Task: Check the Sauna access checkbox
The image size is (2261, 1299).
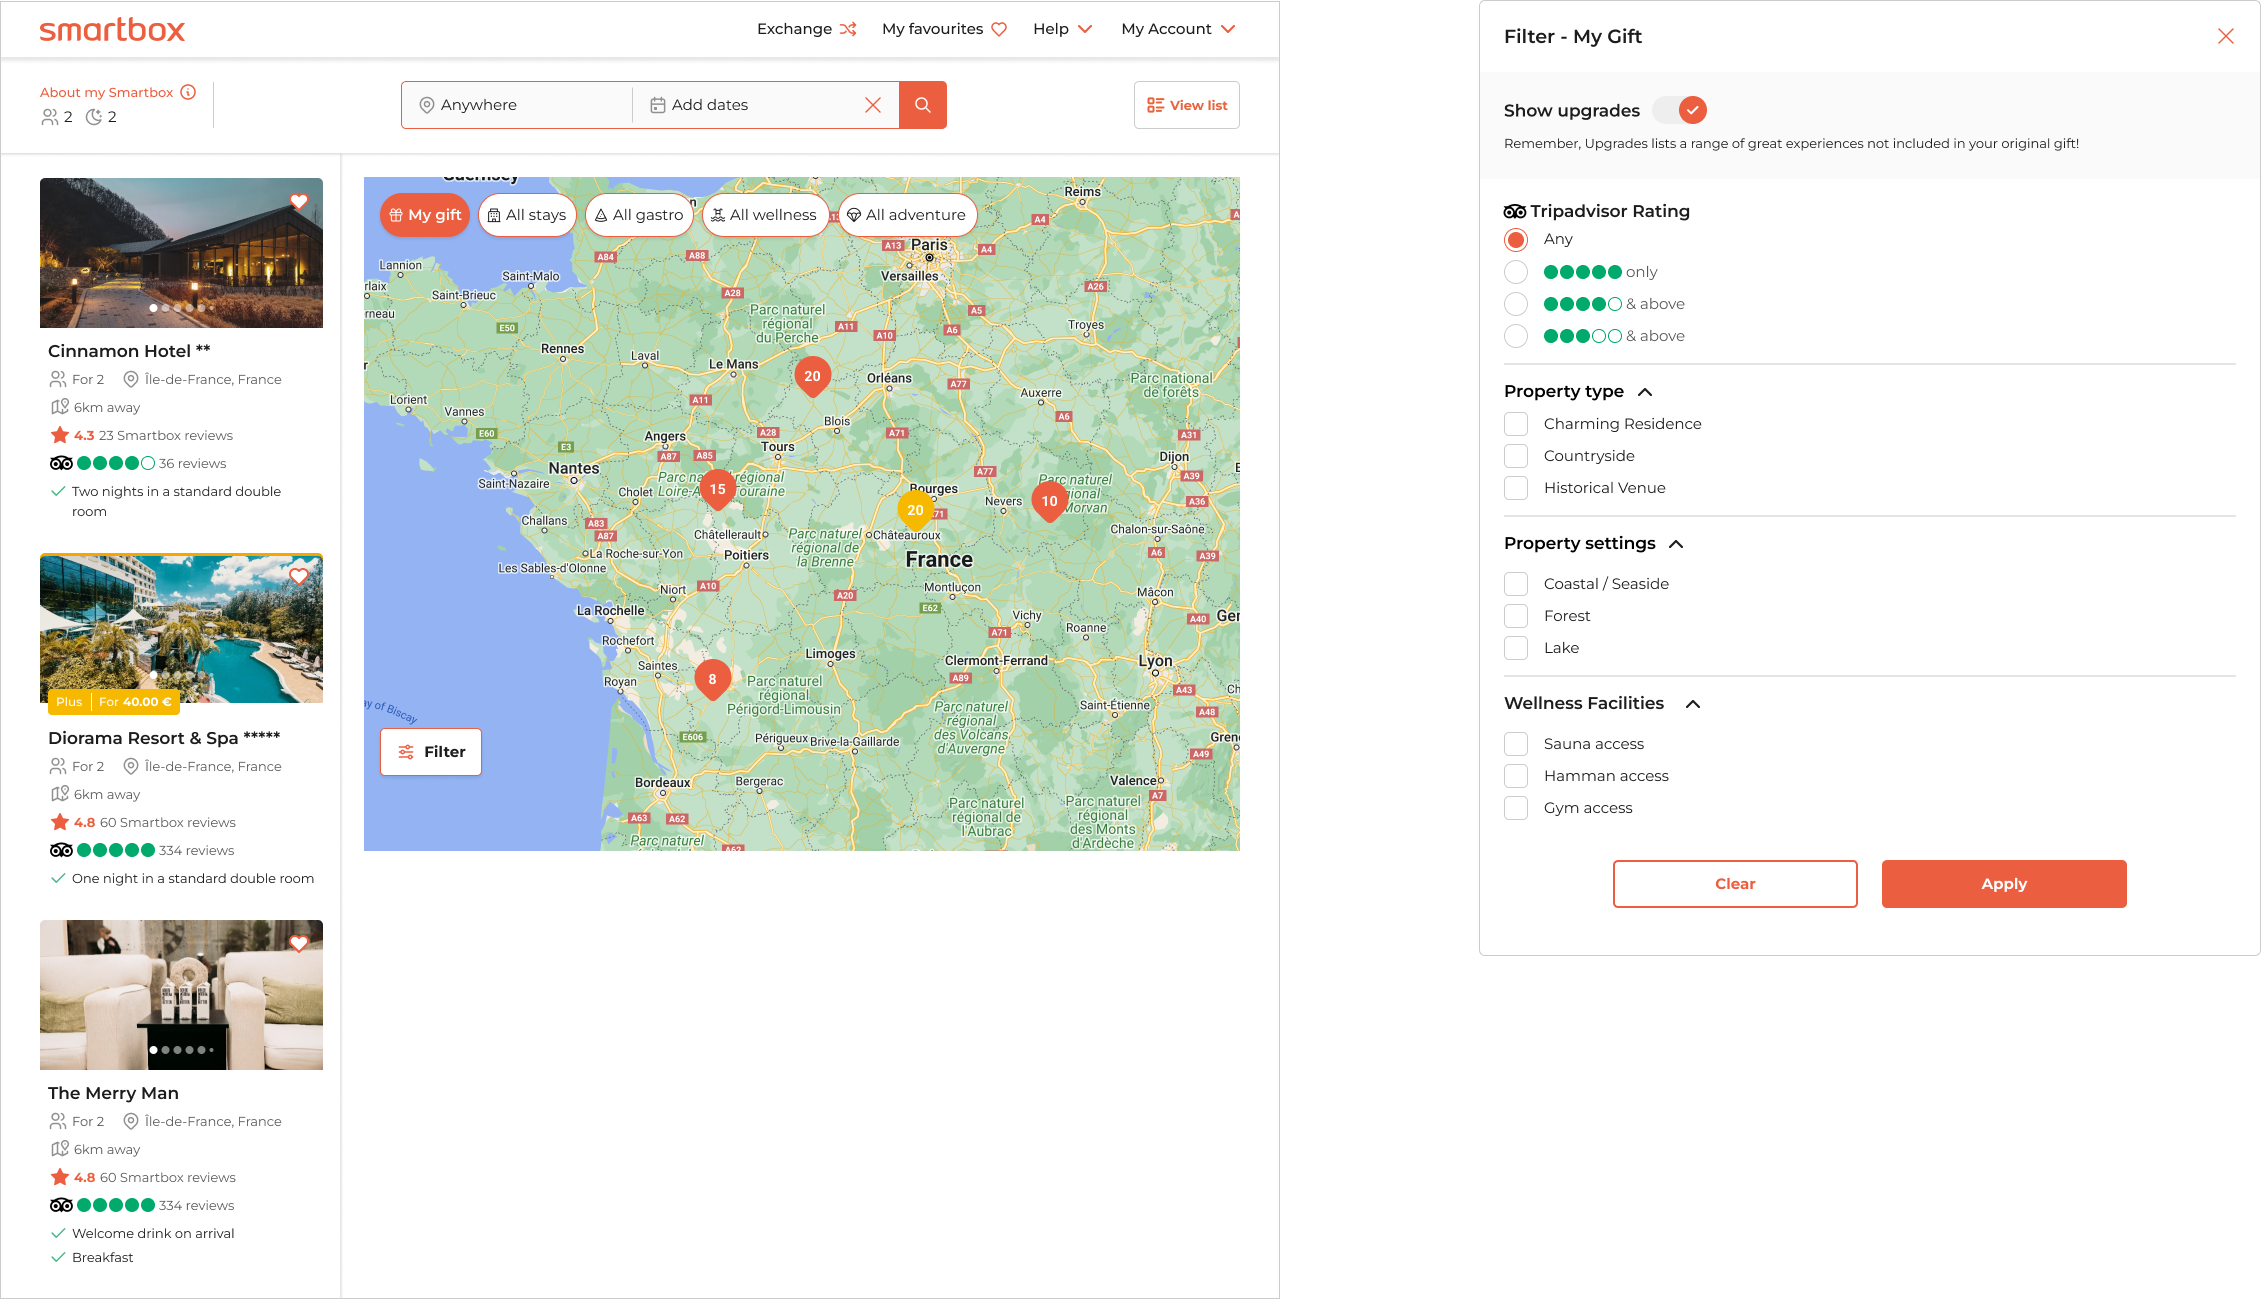Action: point(1516,744)
